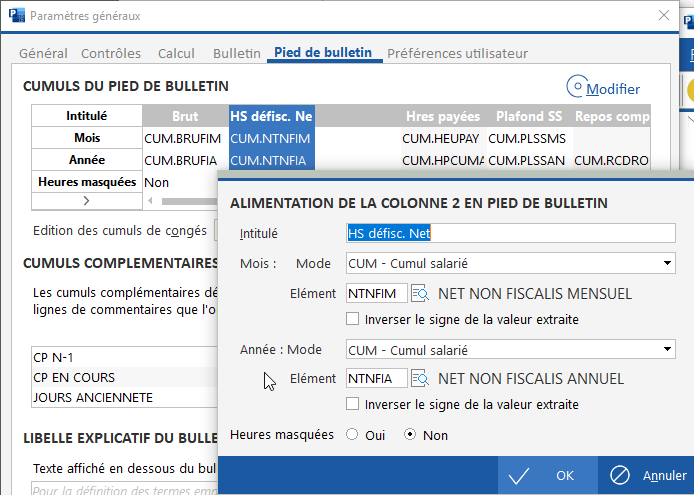Select the 'JOURS ANCIENNETE' list row
Image resolution: width=694 pixels, height=495 pixels.
pyautogui.click(x=125, y=397)
